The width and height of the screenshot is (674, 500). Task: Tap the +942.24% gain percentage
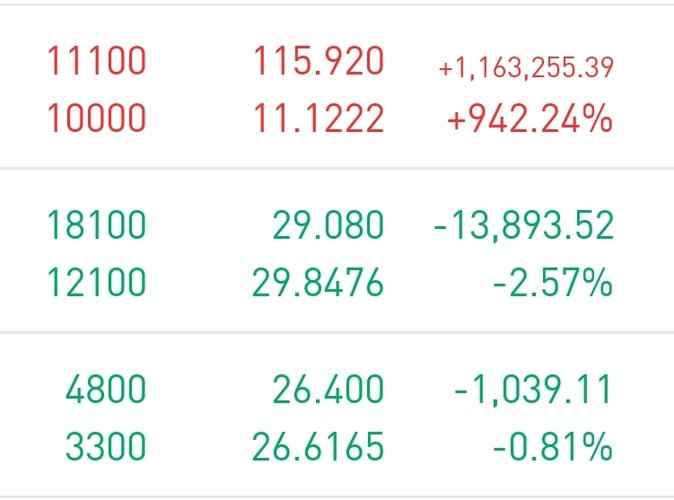[x=530, y=117]
